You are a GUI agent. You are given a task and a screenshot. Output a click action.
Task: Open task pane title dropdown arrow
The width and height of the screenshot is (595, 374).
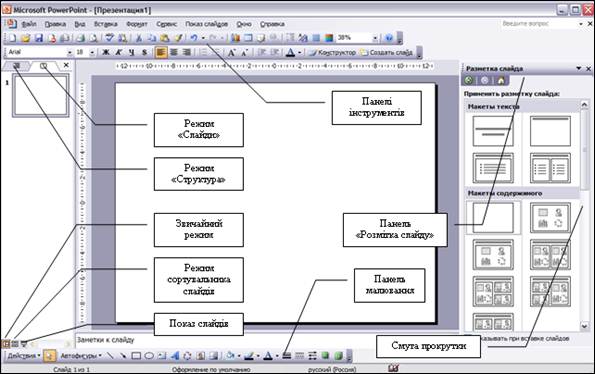579,68
